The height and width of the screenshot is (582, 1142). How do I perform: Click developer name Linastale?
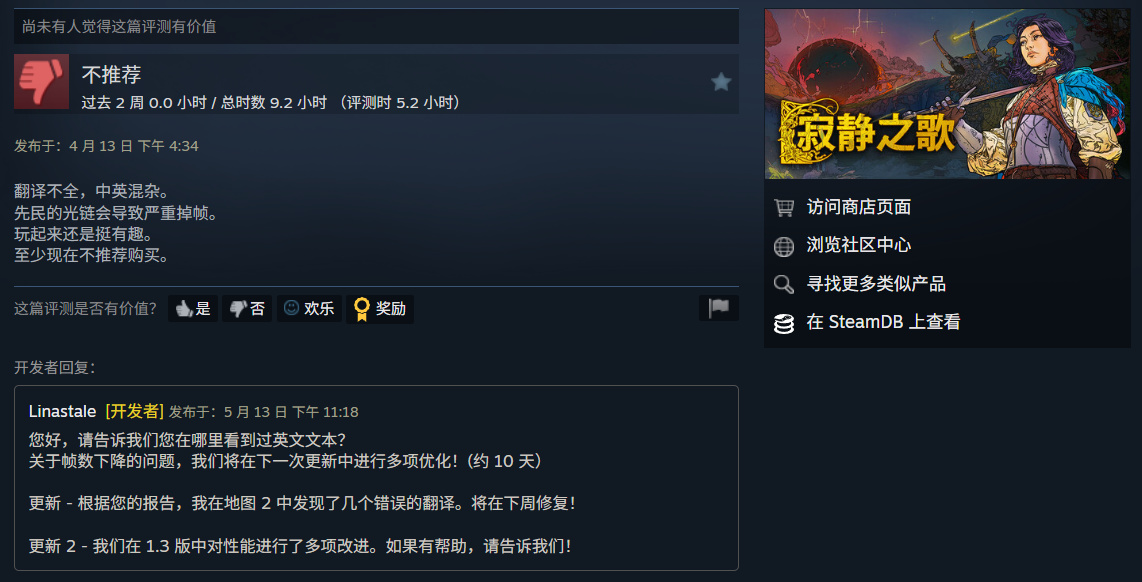[x=63, y=412]
